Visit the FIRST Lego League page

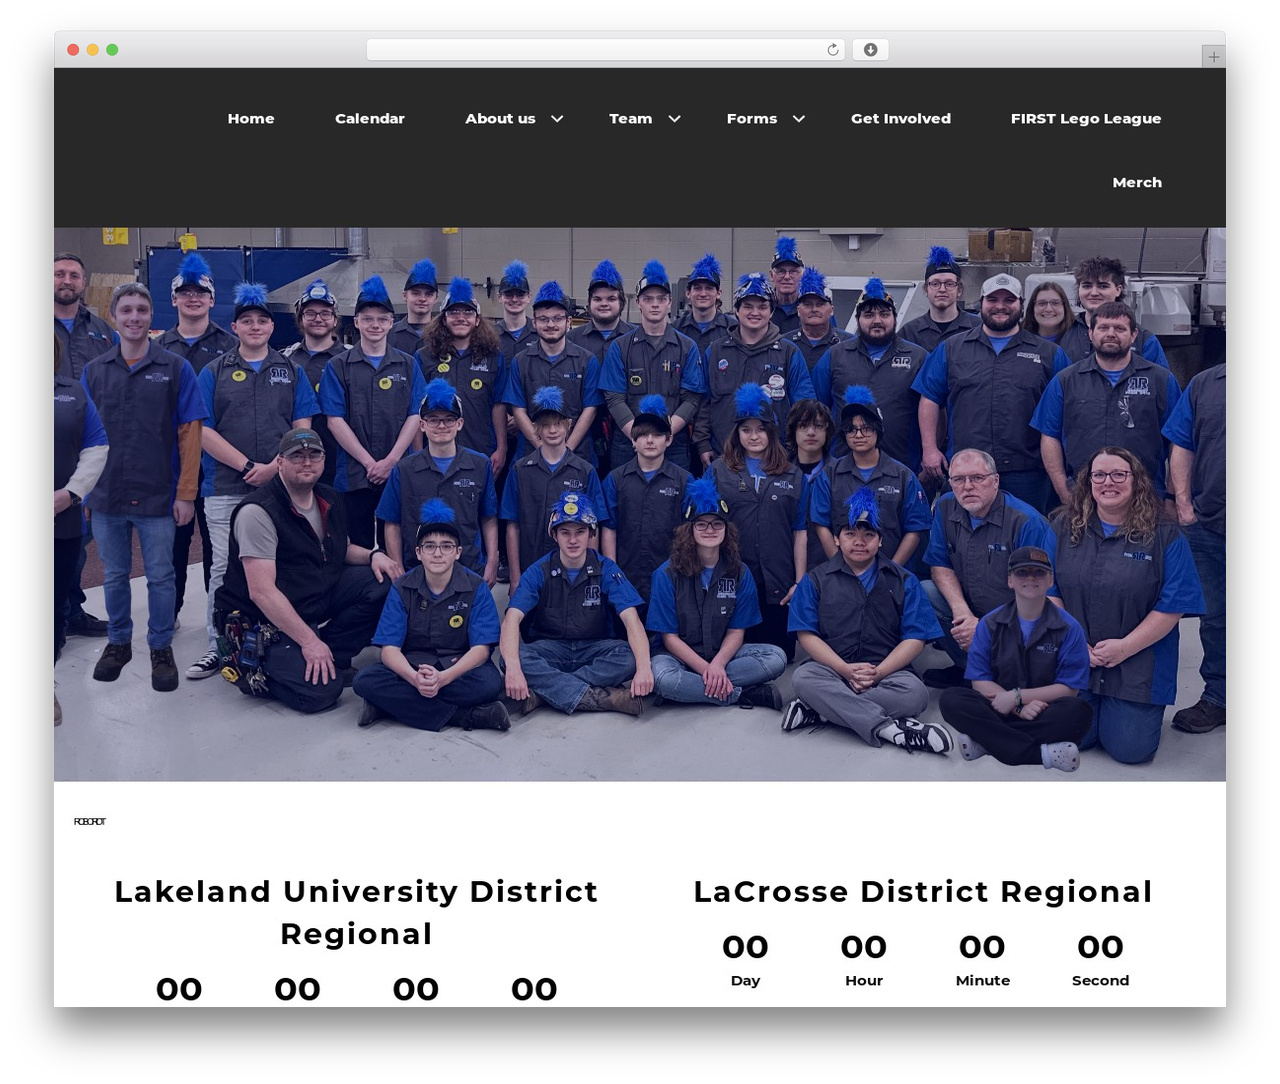(x=1086, y=118)
